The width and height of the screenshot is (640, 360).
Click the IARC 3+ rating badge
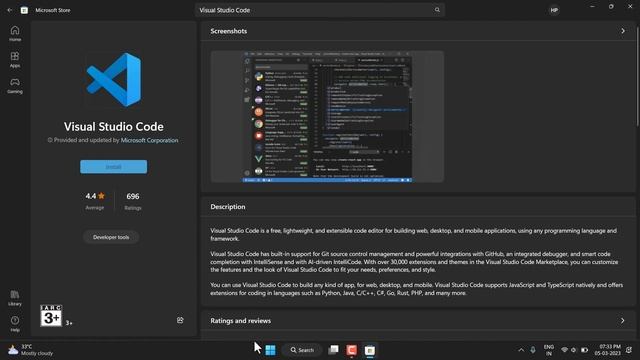(51, 315)
